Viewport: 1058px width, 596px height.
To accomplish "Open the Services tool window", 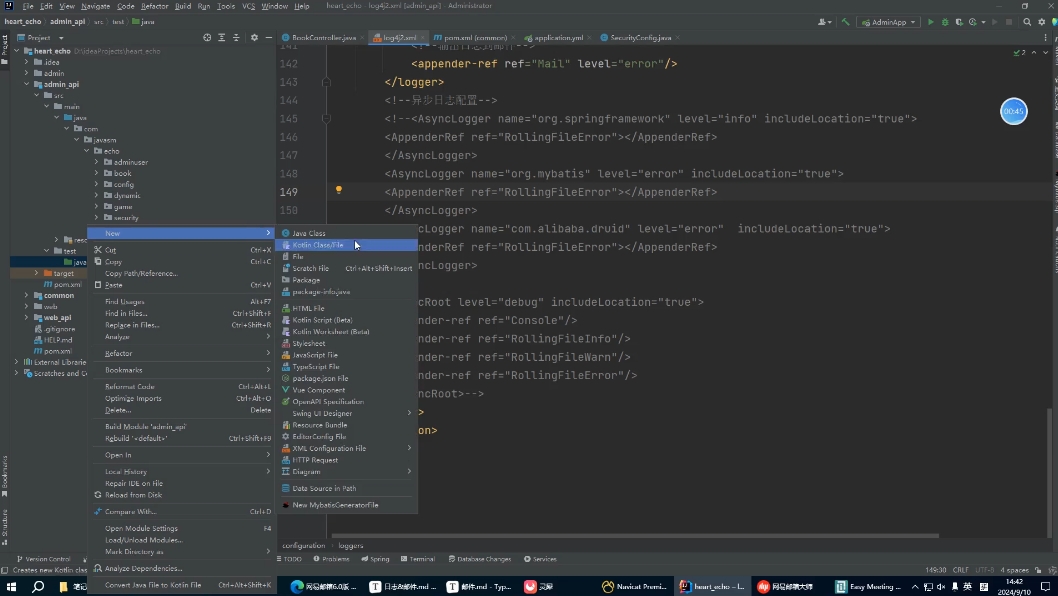I will pyautogui.click(x=540, y=559).
